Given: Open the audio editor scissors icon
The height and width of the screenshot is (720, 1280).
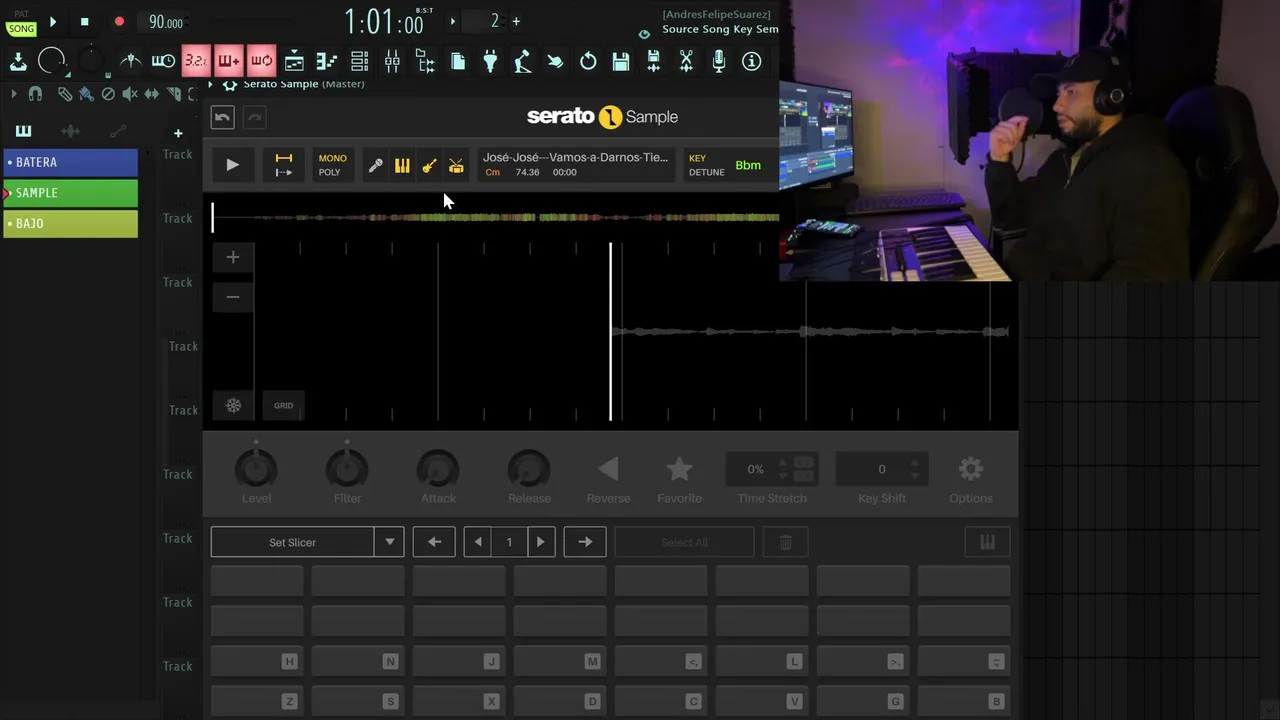Looking at the screenshot, I should click(x=686, y=61).
